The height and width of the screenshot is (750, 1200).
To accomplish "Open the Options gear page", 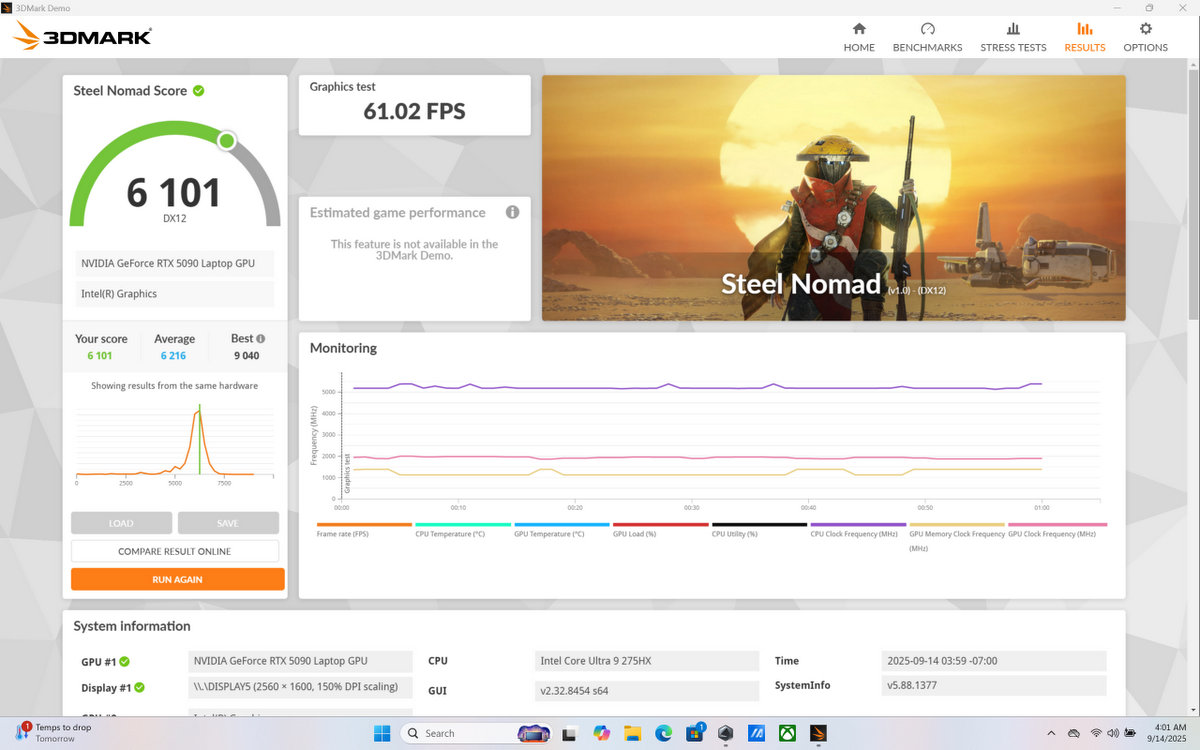I will point(1145,37).
